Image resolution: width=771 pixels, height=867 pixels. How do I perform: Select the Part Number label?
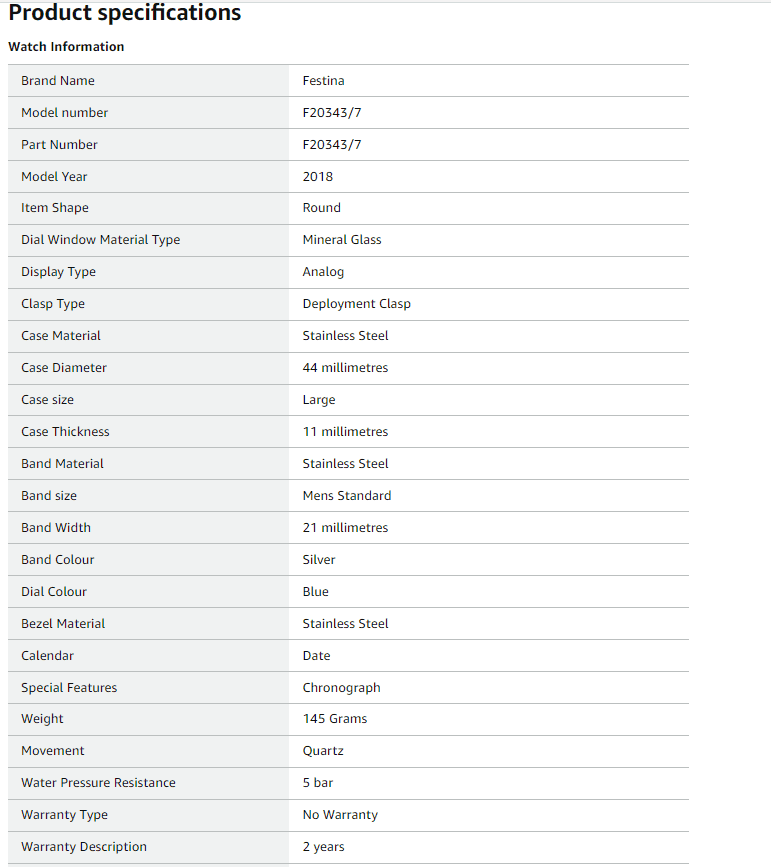pyautogui.click(x=59, y=145)
